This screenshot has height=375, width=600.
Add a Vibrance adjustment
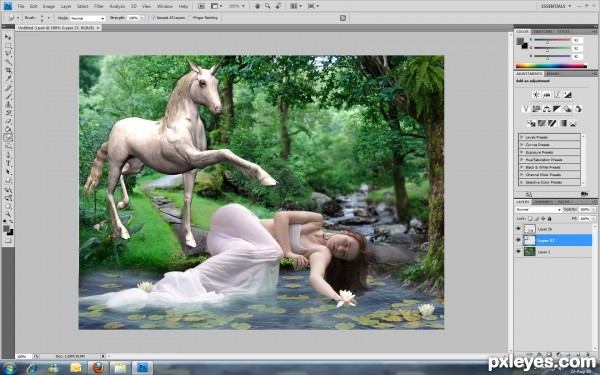point(526,109)
